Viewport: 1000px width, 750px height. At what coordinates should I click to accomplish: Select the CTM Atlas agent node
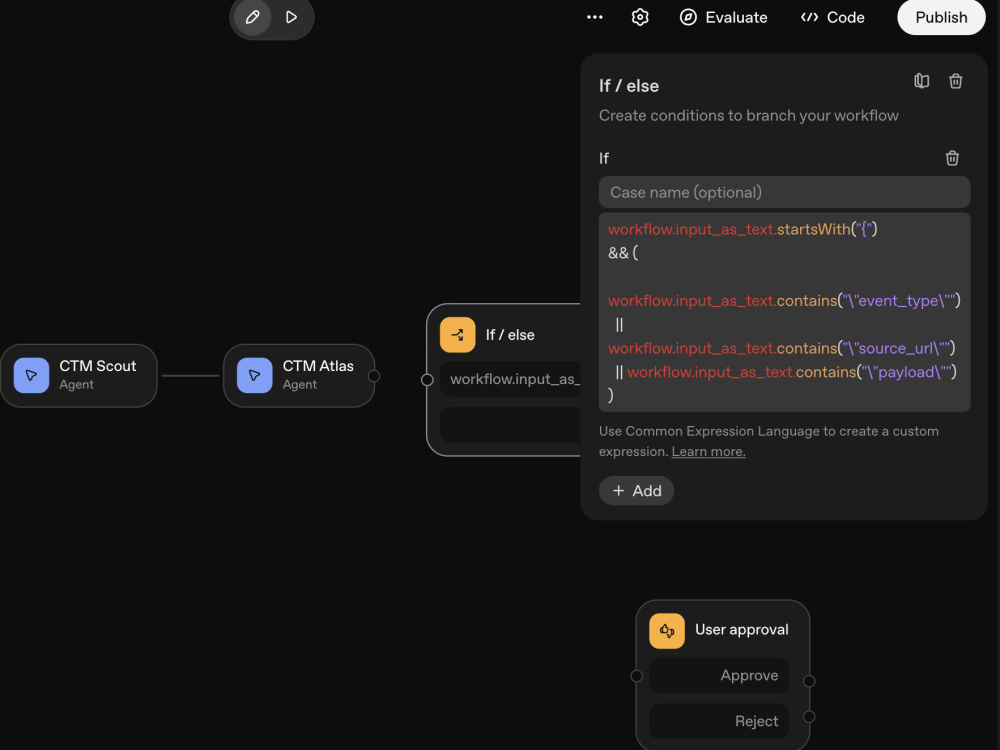299,376
